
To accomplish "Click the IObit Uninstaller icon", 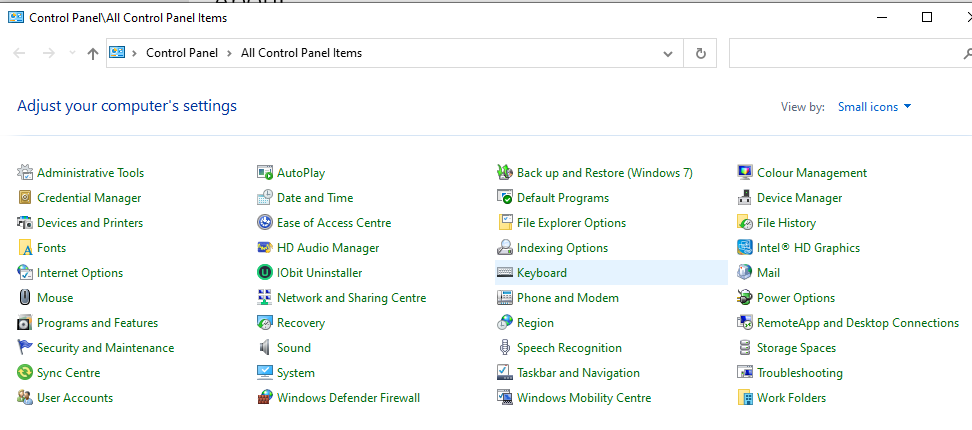I will tap(265, 273).
